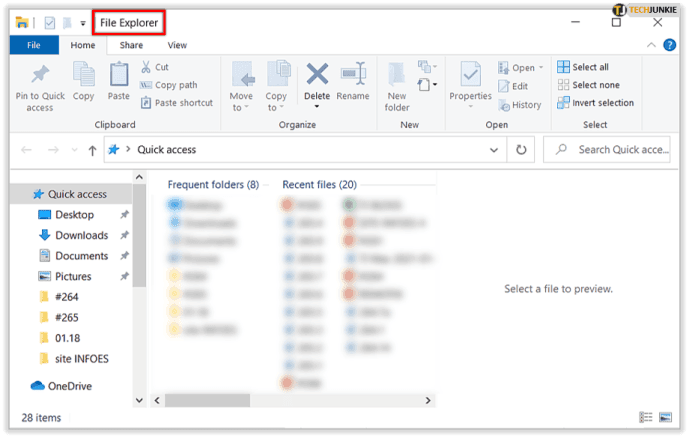
Task: Open Customize Quick Access Toolbar dropdown
Action: click(83, 23)
